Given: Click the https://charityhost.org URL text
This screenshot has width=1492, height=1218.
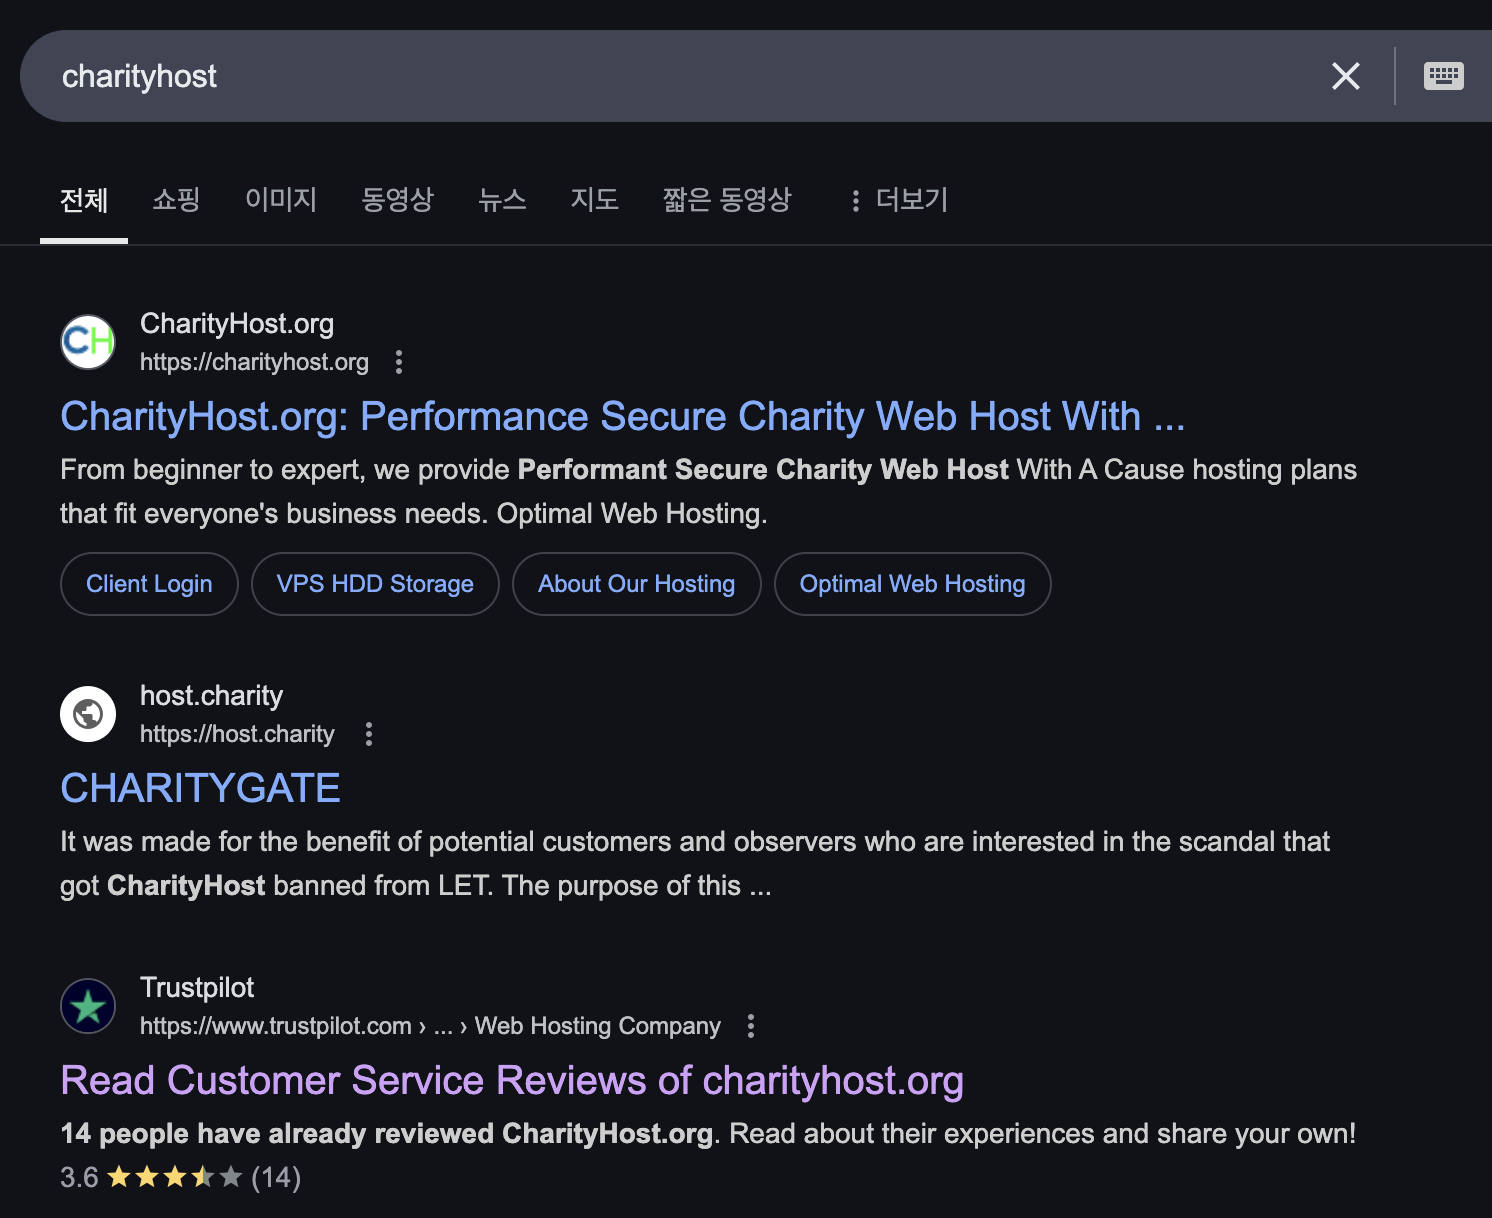Looking at the screenshot, I should 254,362.
